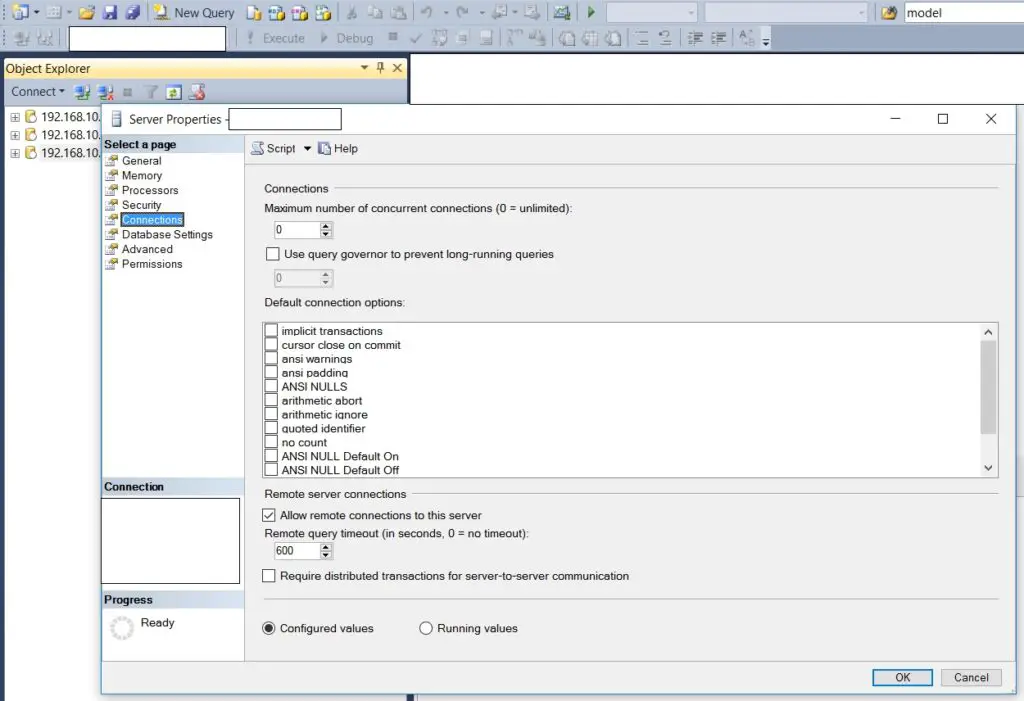The width and height of the screenshot is (1024, 701).
Task: Click the Connect Object Explorer icon
Action: pos(83,92)
